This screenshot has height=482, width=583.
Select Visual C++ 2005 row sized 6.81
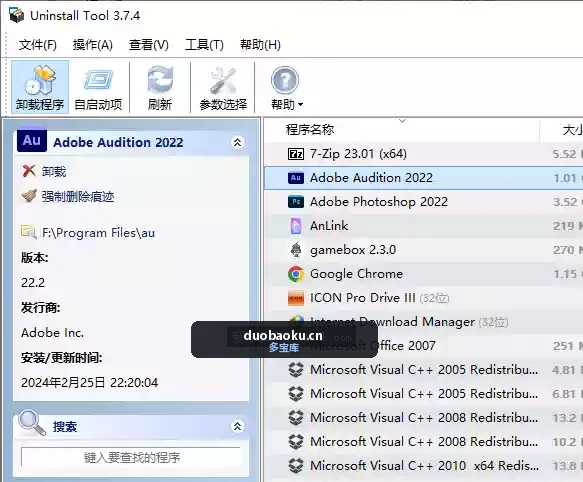point(423,394)
